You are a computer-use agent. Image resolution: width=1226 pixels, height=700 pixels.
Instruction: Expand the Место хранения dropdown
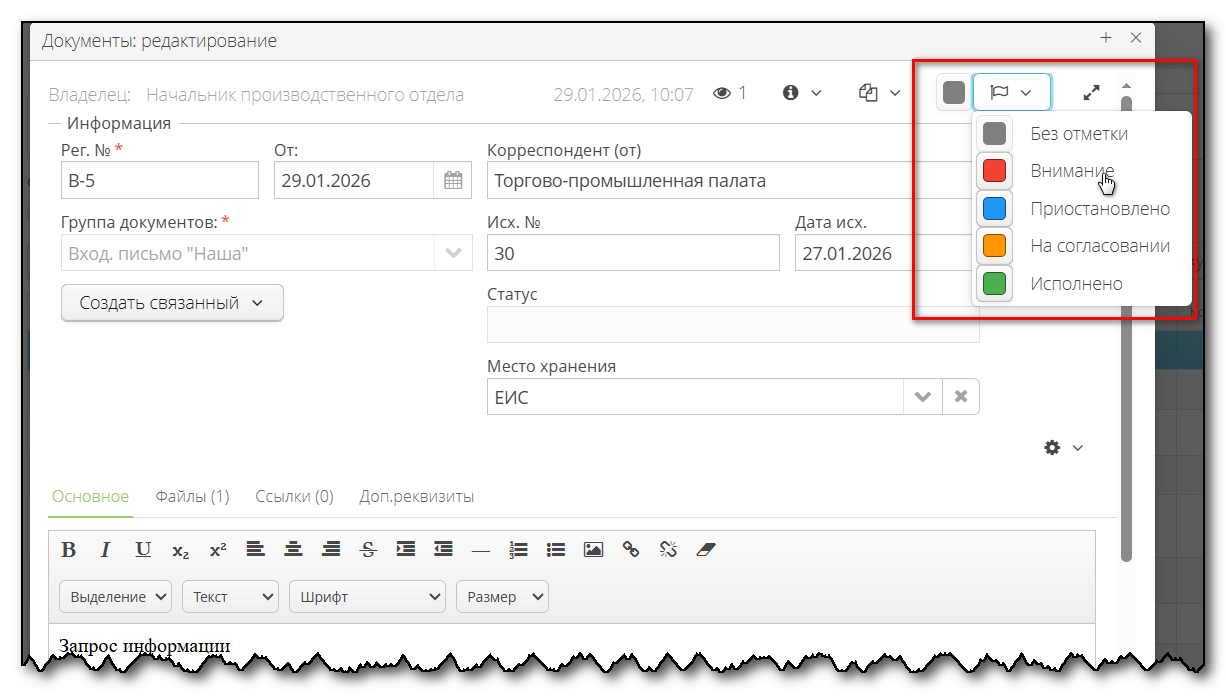point(922,396)
